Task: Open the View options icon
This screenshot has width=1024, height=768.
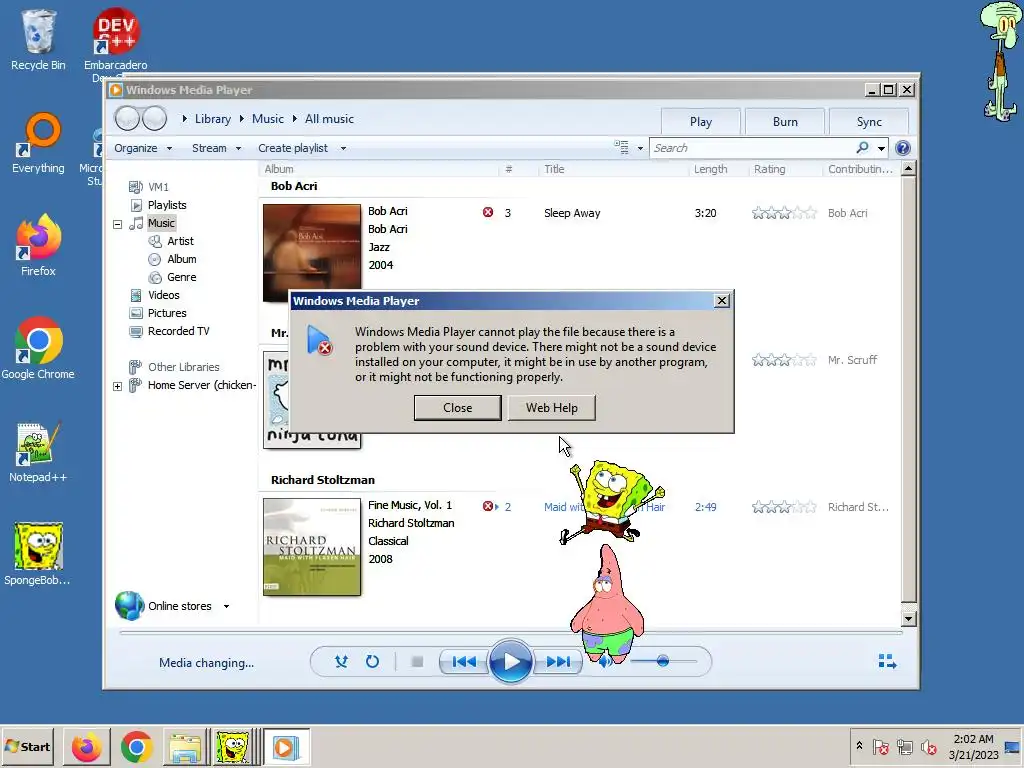Action: [x=621, y=148]
